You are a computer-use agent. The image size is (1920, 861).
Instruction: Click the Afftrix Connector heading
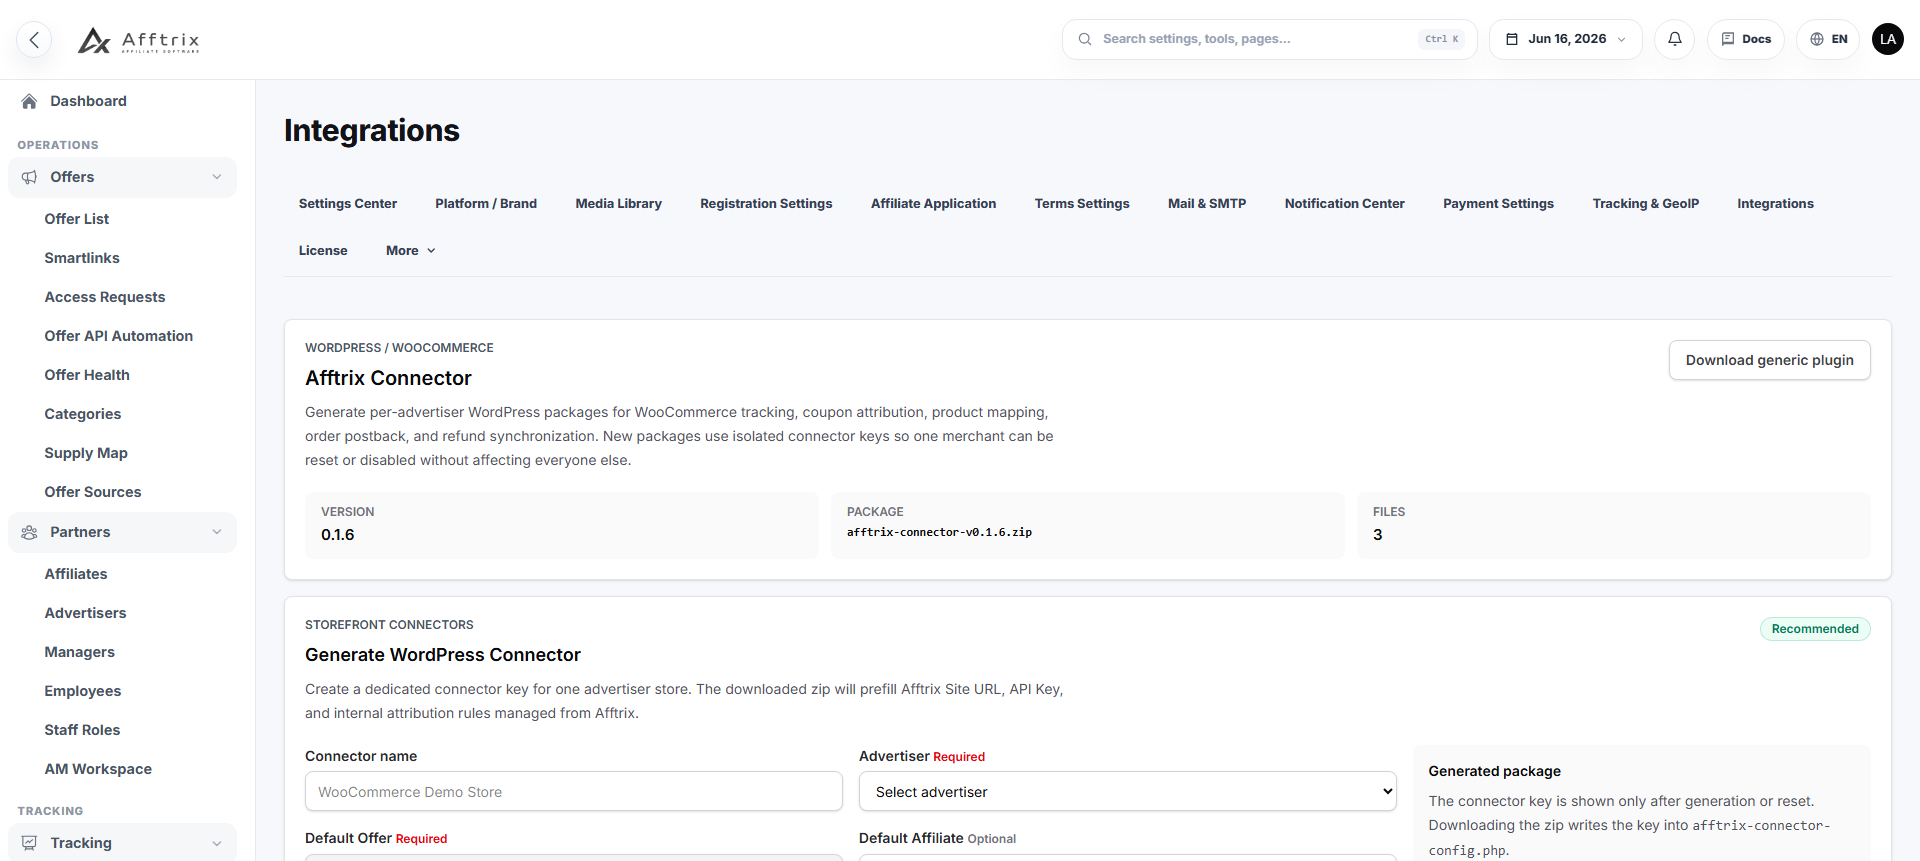[x=388, y=378]
